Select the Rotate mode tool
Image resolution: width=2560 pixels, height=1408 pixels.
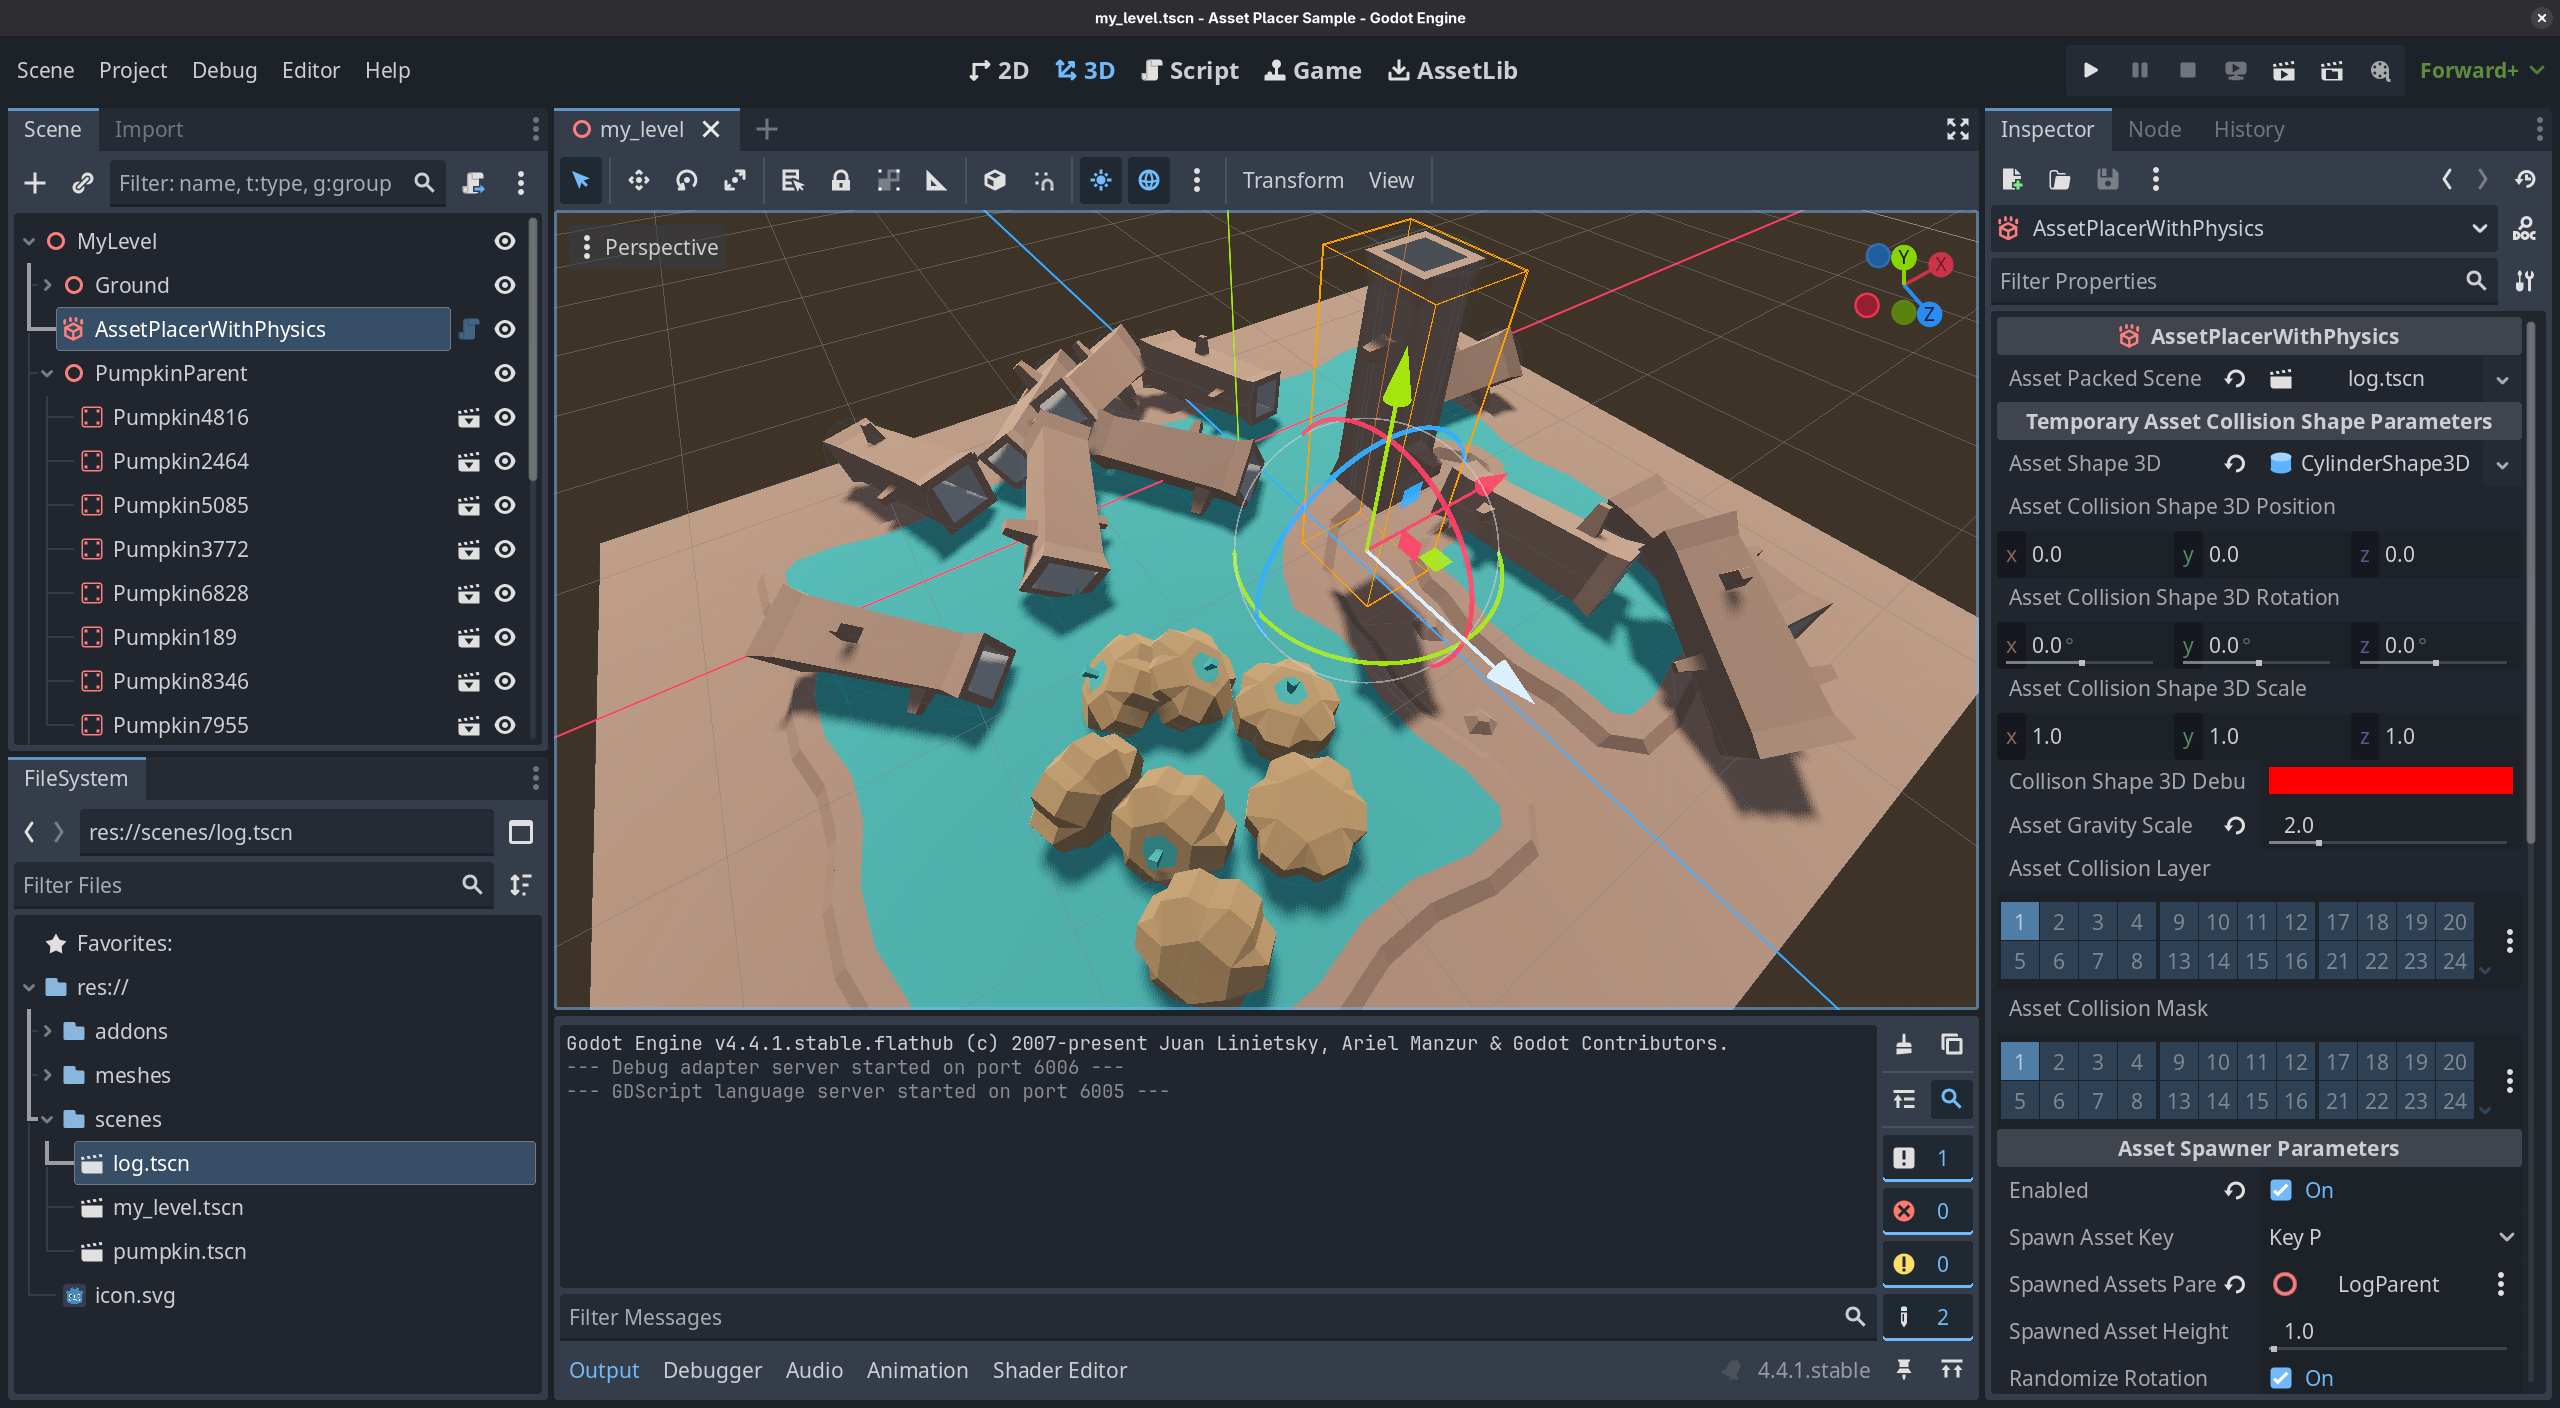(687, 180)
